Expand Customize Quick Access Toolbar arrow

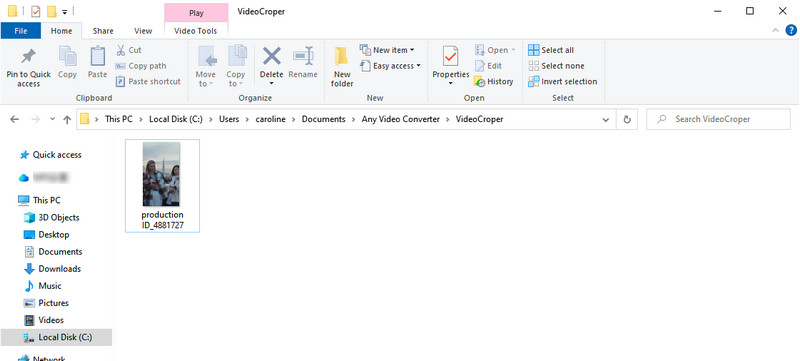coord(64,12)
